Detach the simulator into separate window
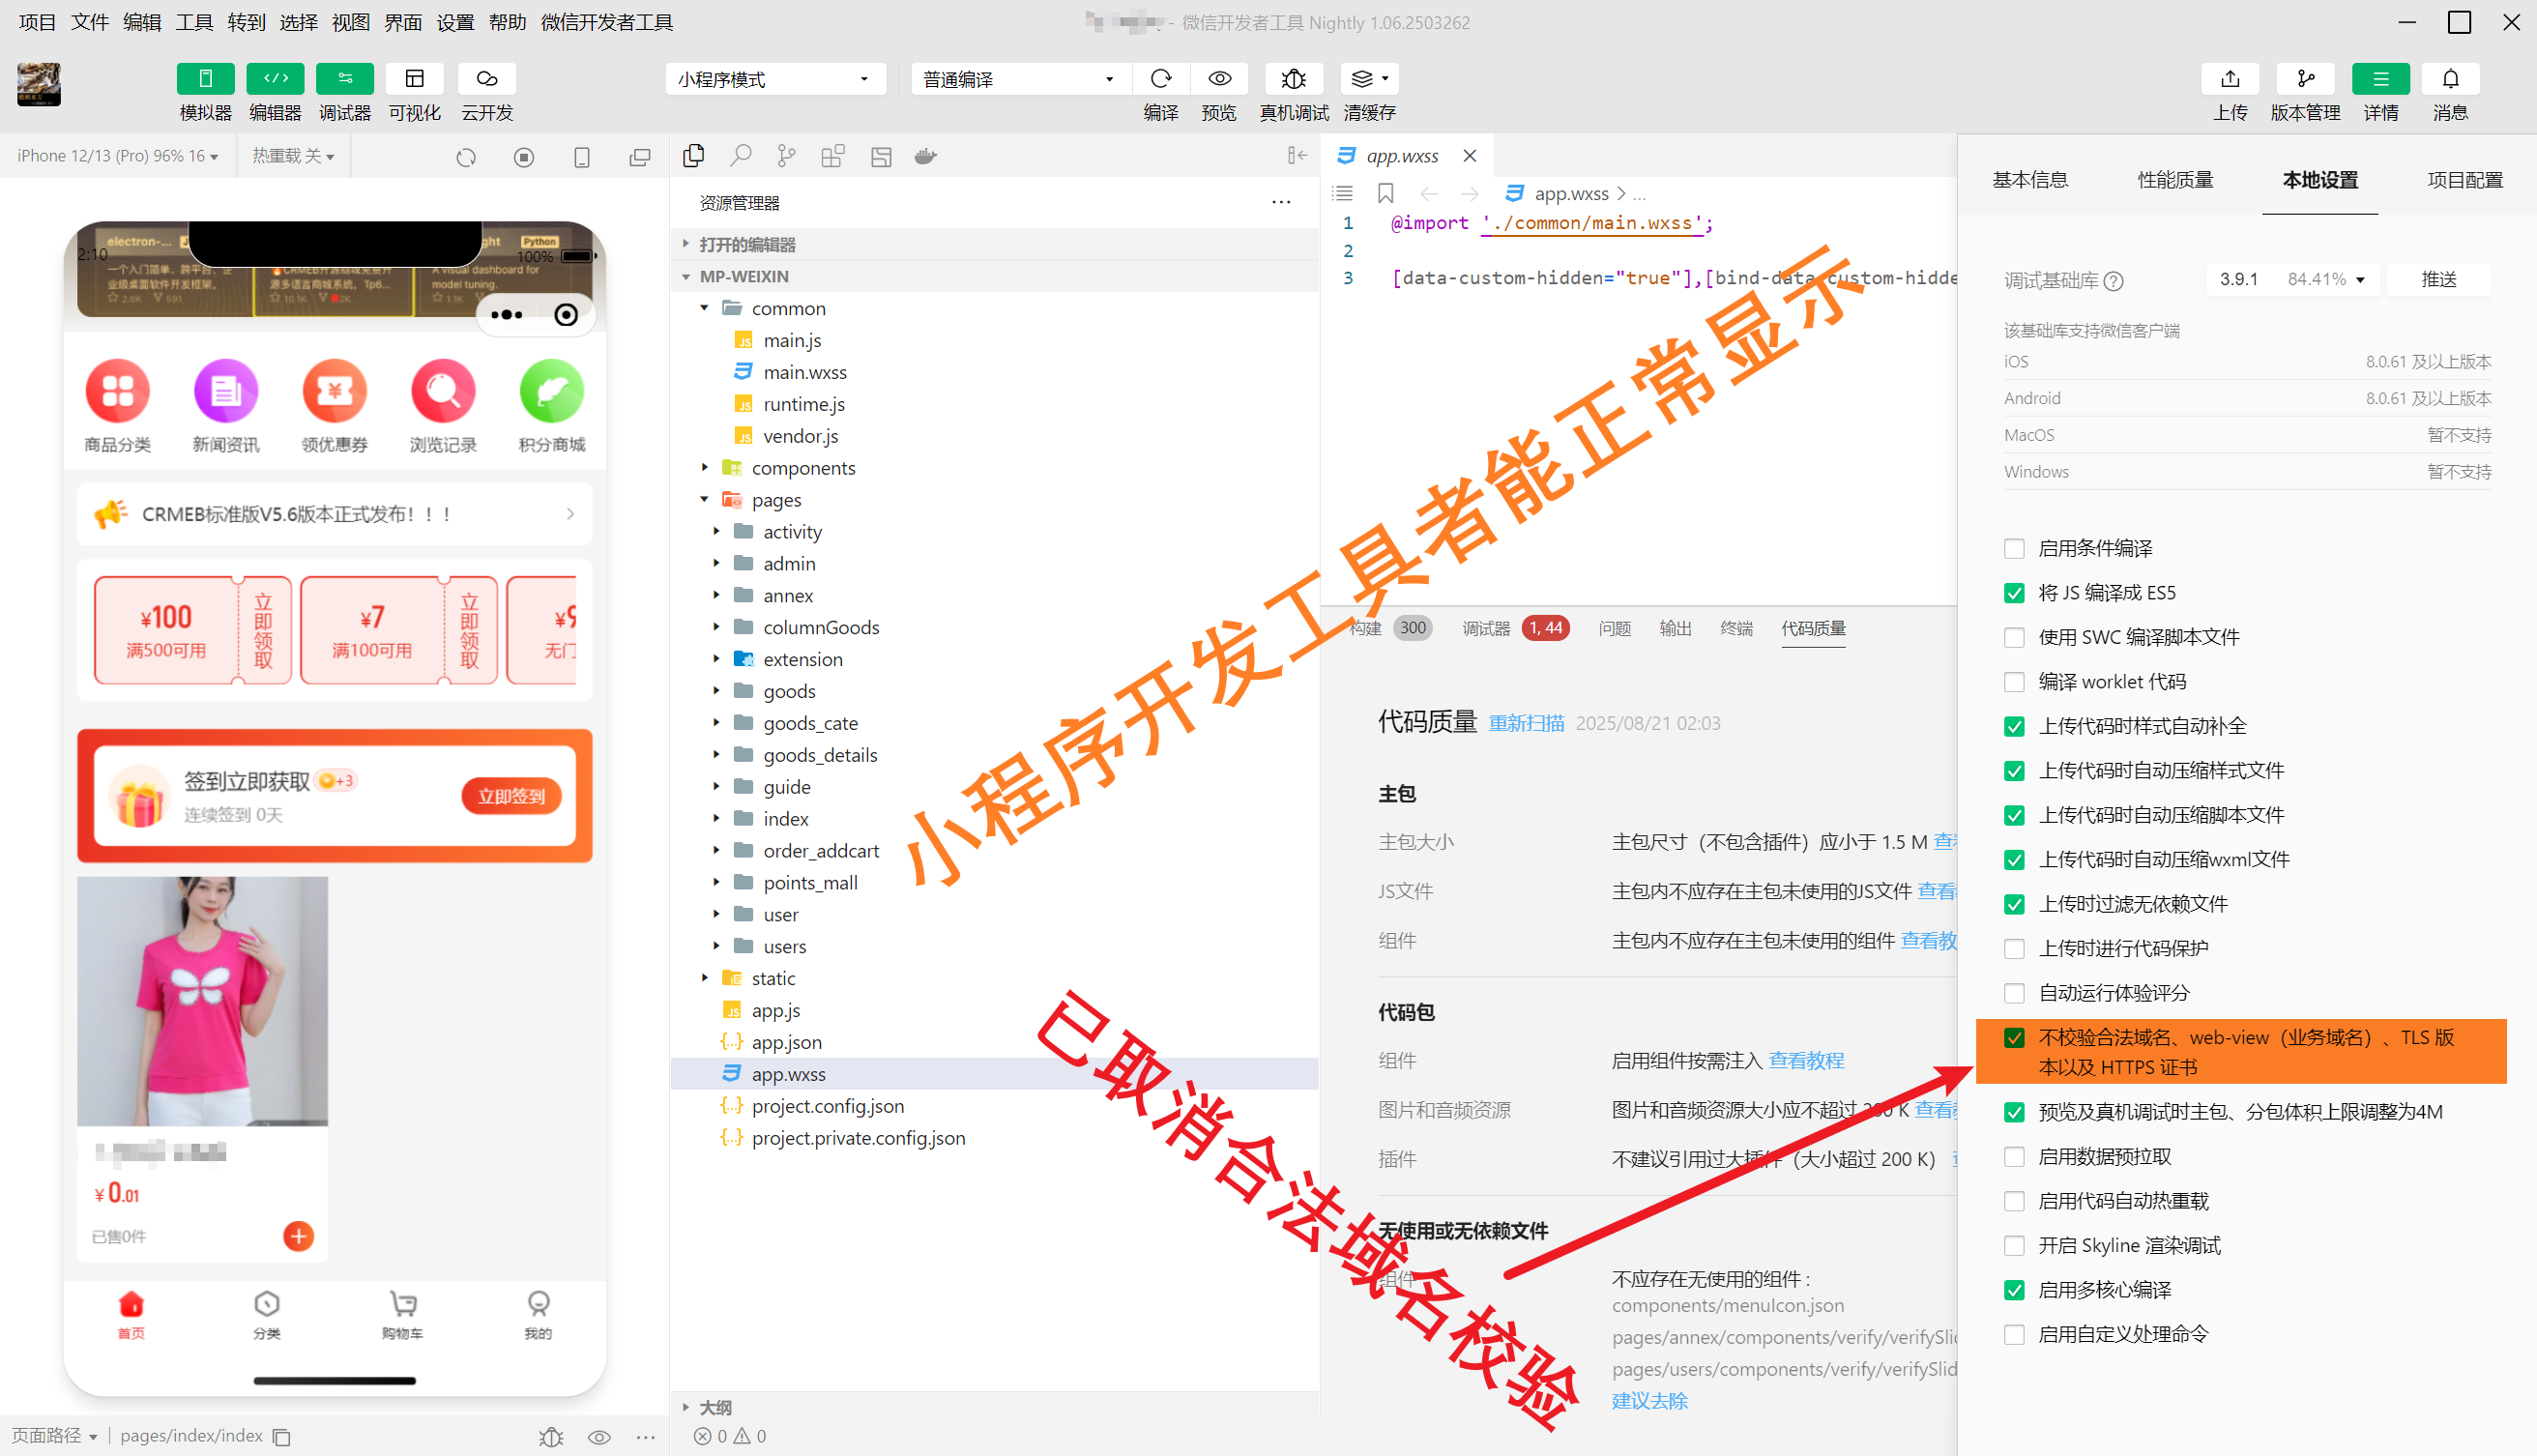 (x=640, y=157)
